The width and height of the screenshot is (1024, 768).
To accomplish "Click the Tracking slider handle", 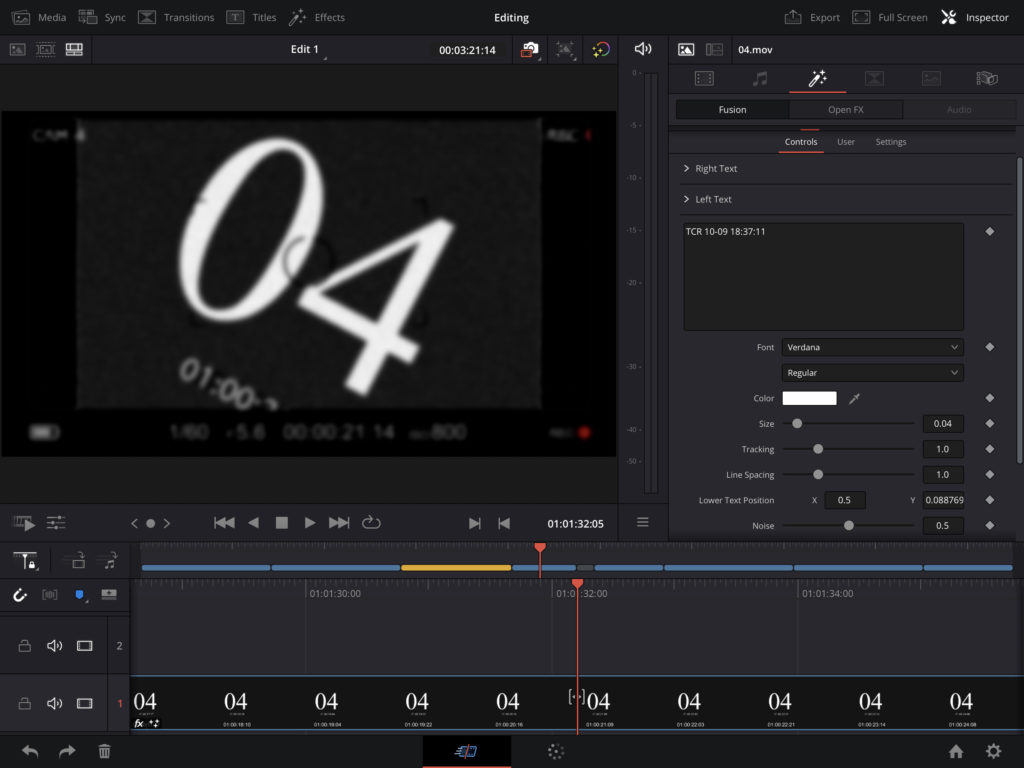I will (x=818, y=449).
